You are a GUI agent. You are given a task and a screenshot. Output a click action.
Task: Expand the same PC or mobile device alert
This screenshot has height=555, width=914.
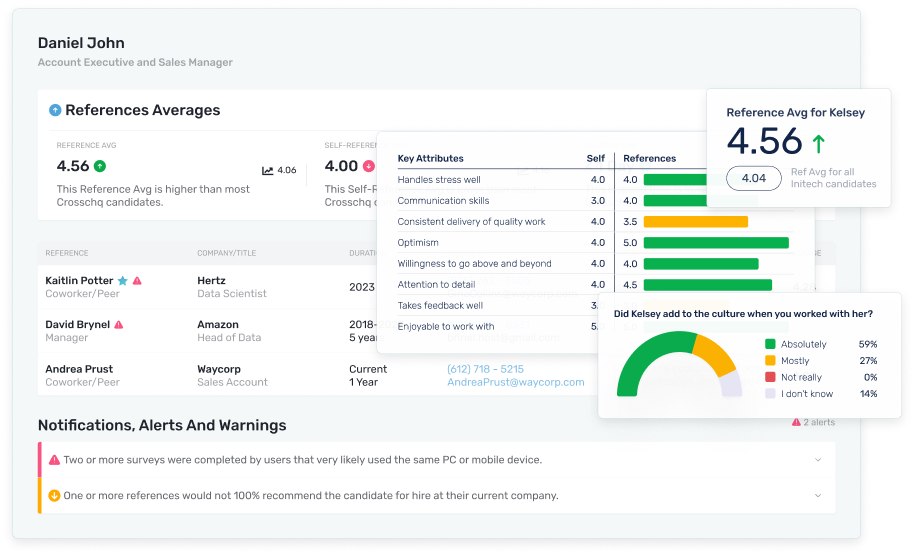(818, 460)
